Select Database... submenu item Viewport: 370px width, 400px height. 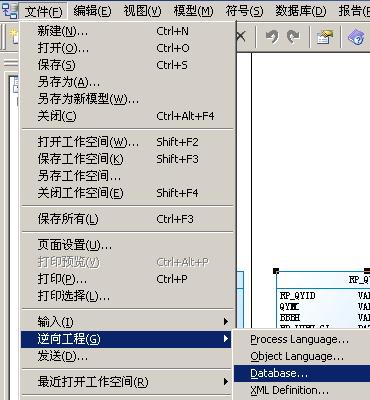pos(302,374)
